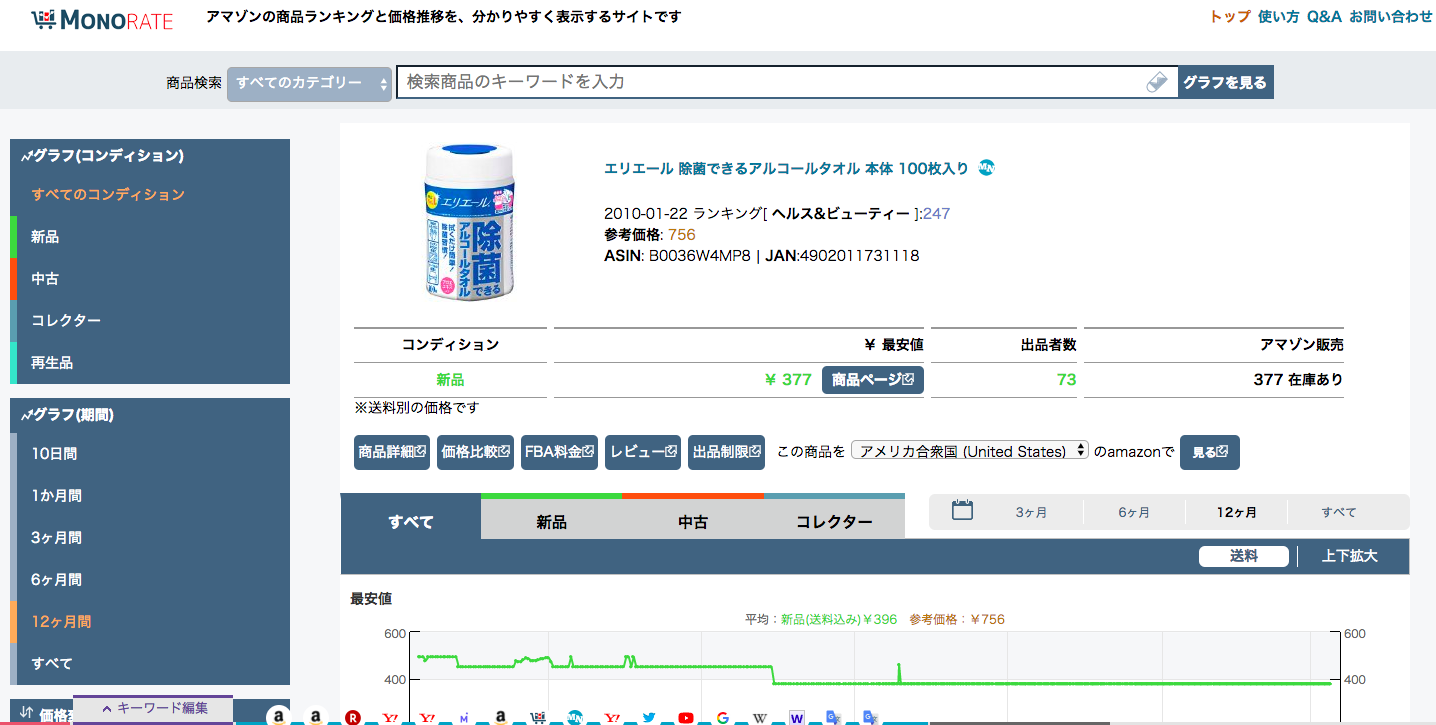Image resolution: width=1436 pixels, height=725 pixels.
Task: Go to トップ in header navigation
Action: click(x=1230, y=16)
